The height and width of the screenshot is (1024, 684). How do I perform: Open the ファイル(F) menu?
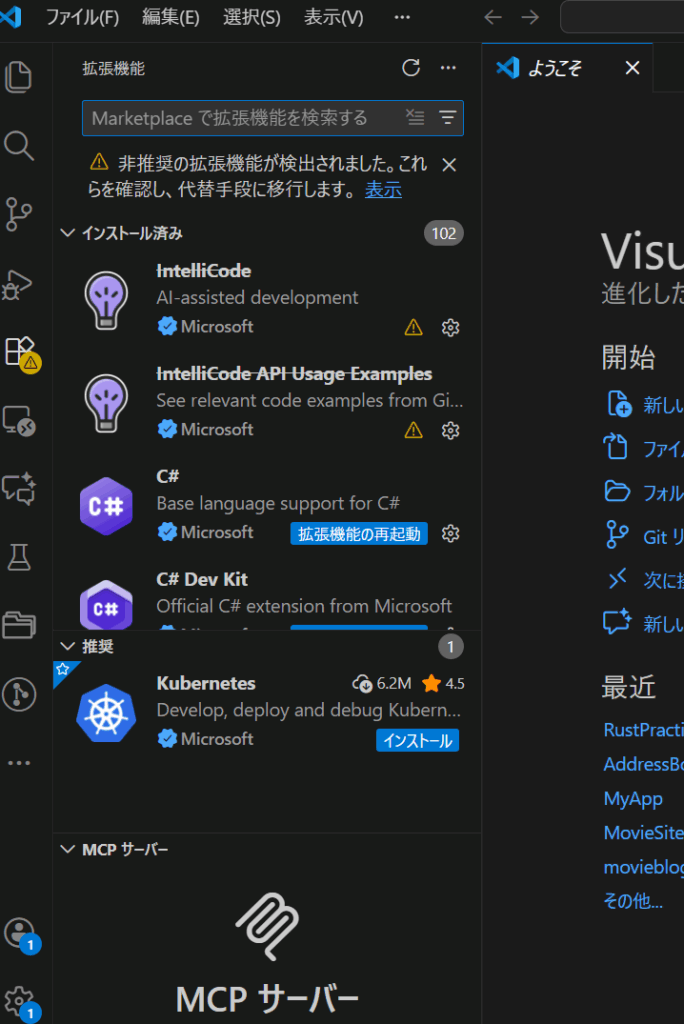pyautogui.click(x=82, y=18)
